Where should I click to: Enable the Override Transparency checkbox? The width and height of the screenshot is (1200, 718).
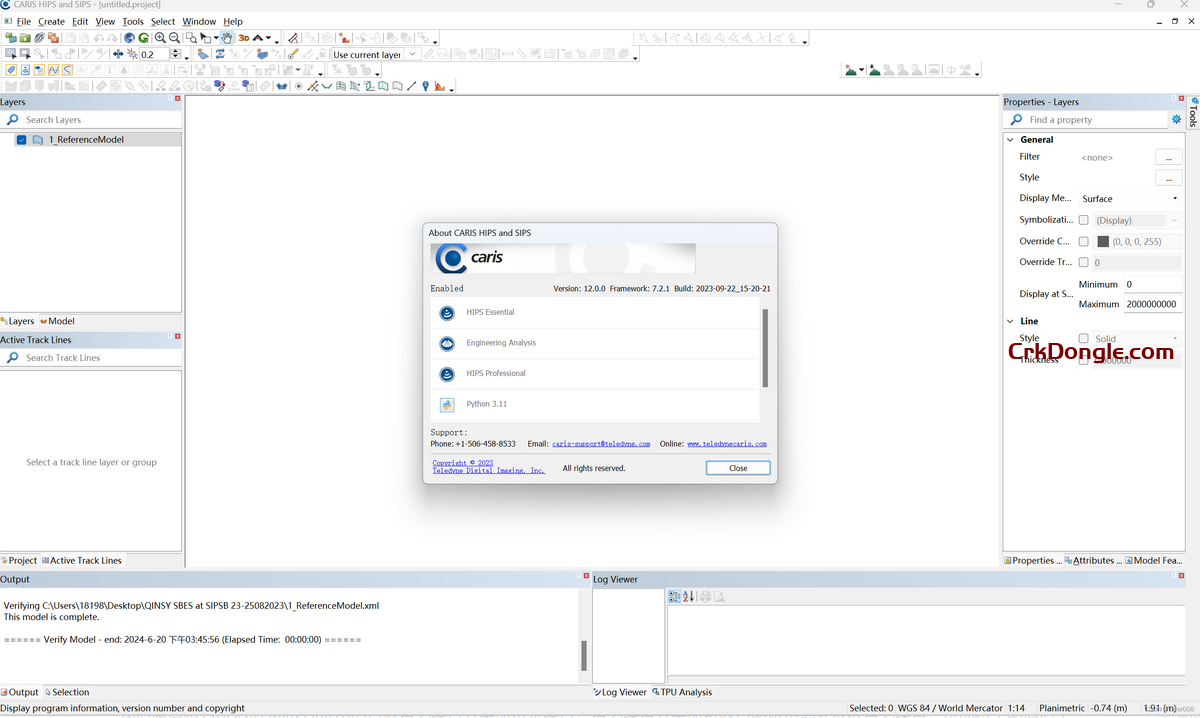coord(1083,262)
